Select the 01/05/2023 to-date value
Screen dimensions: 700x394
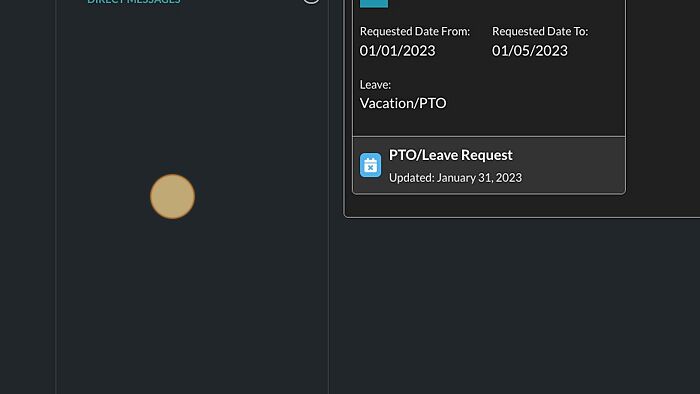coord(529,50)
